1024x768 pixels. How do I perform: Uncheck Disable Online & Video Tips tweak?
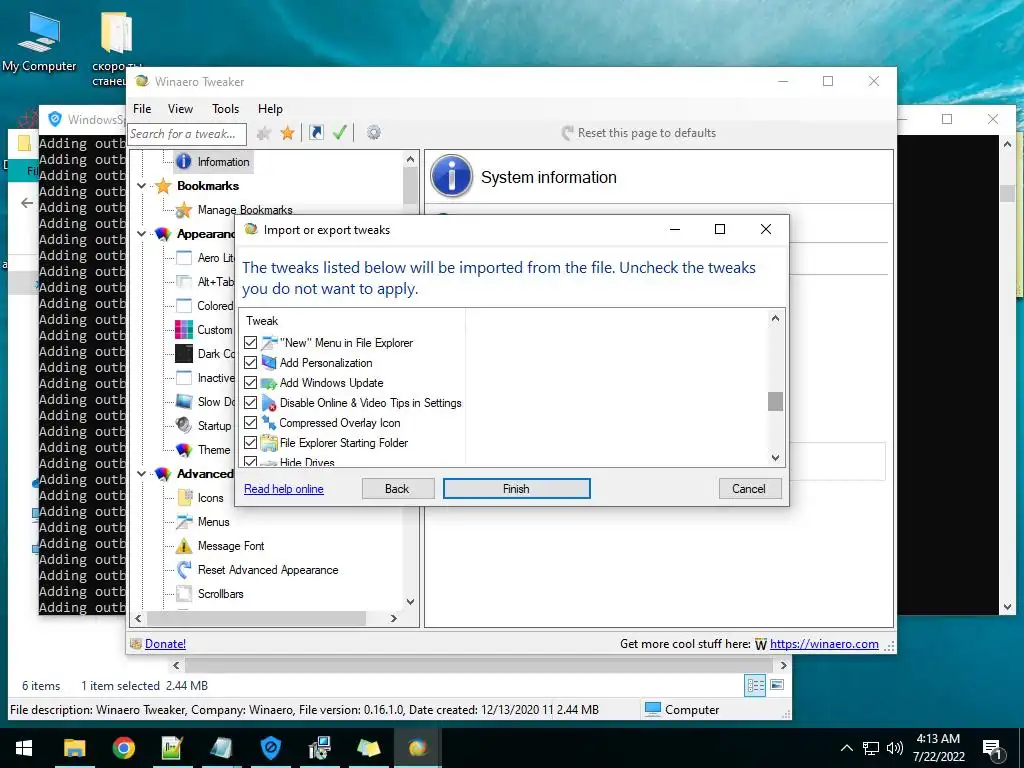(x=251, y=403)
